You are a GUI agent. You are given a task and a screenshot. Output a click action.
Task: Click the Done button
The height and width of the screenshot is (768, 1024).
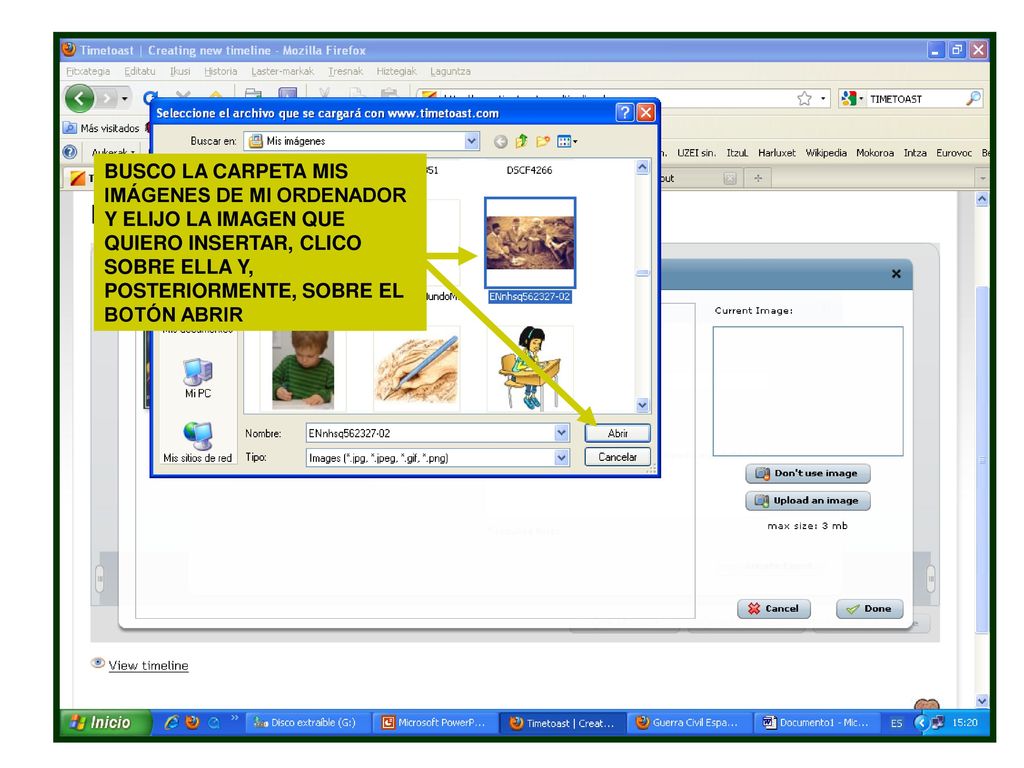[x=870, y=609]
